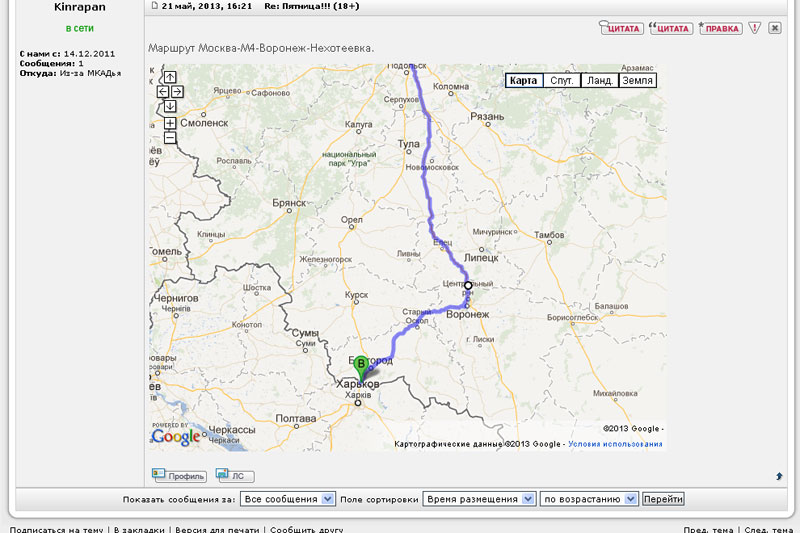The image size is (800, 533).
Task: Select the 'Земля' map view
Action: [x=637, y=80]
